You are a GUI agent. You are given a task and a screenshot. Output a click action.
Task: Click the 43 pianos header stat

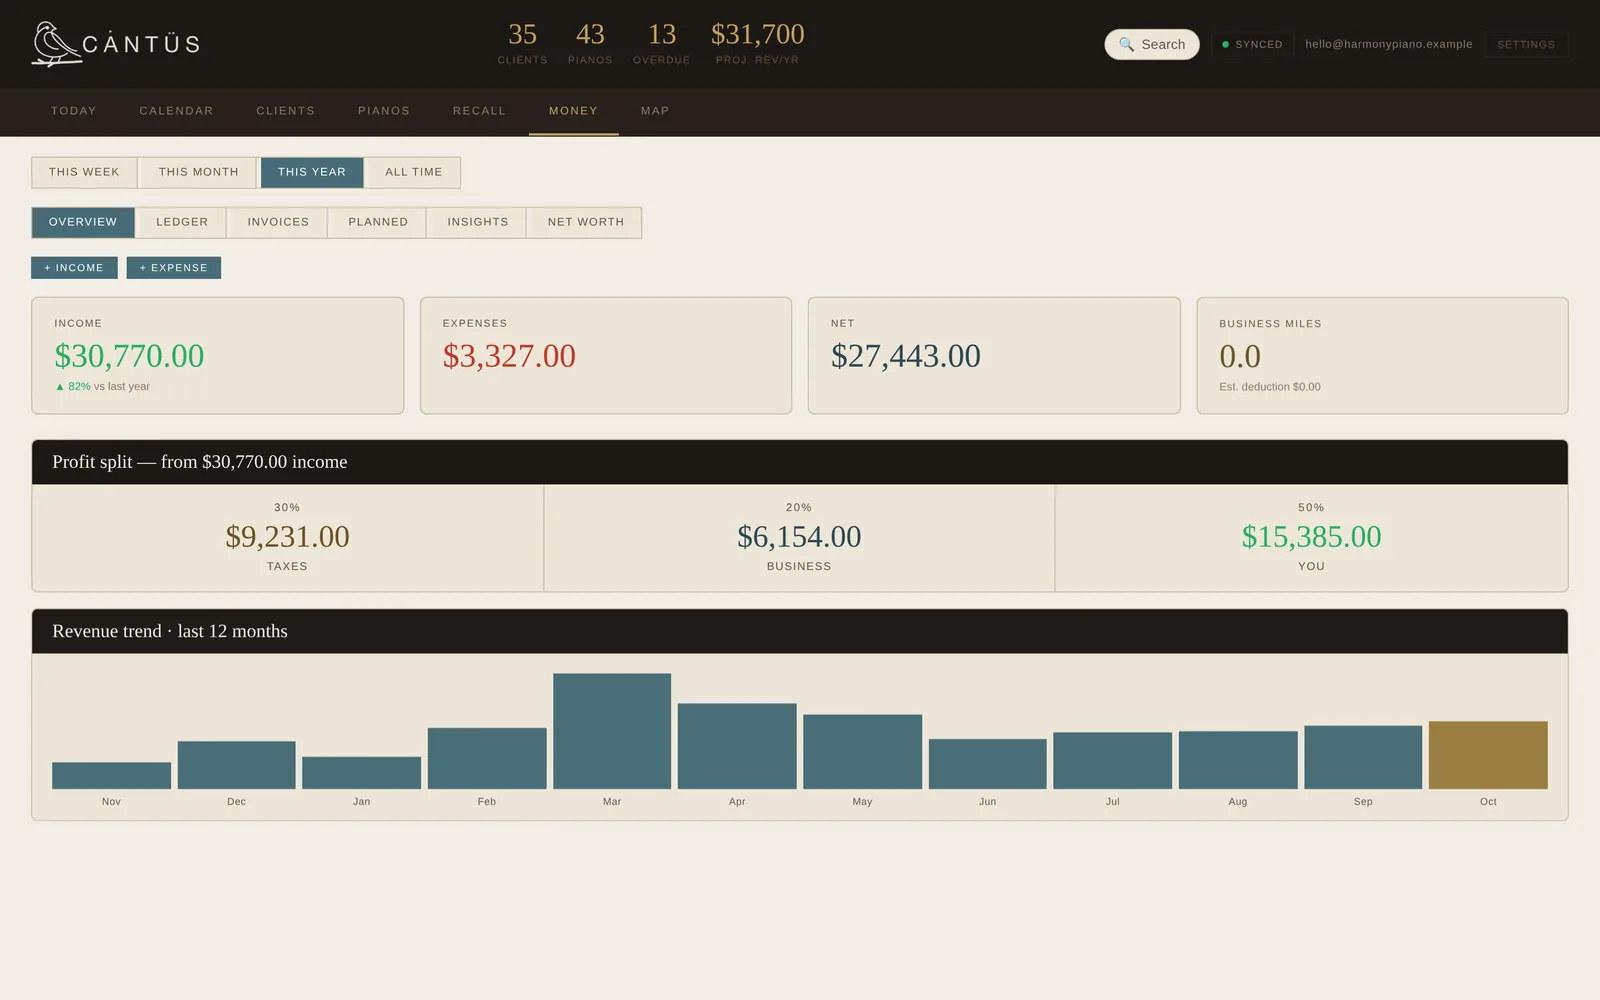(590, 44)
